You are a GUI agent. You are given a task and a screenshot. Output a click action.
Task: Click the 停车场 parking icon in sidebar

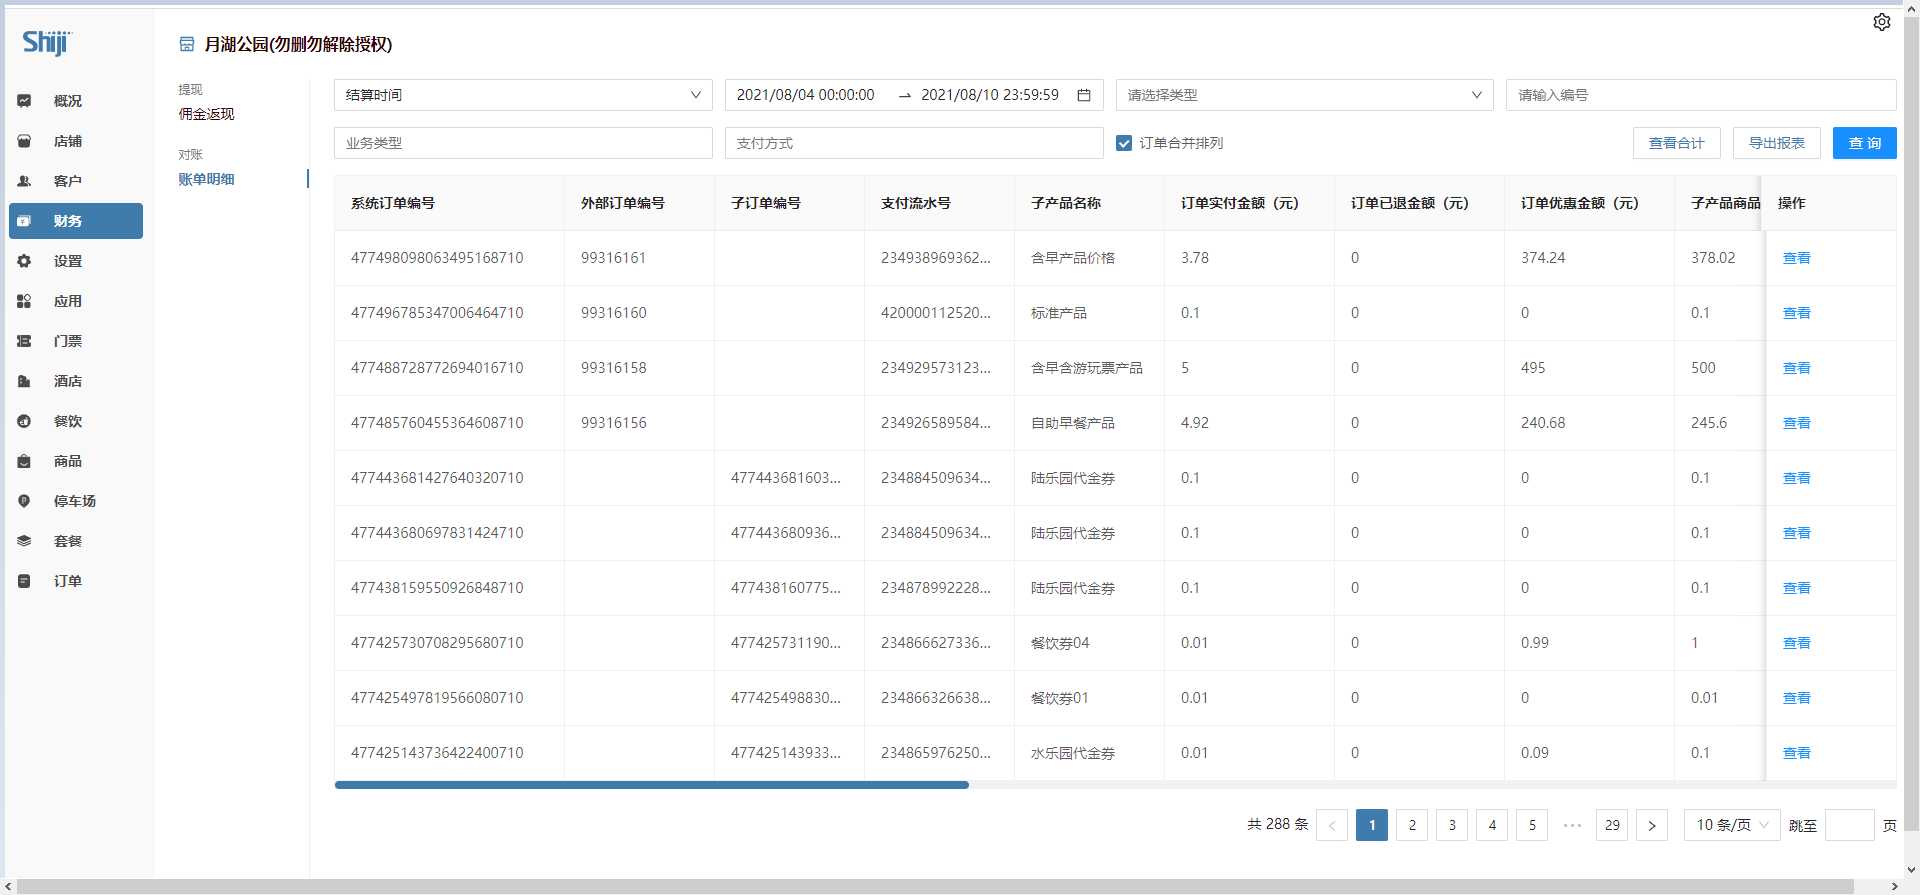click(24, 501)
